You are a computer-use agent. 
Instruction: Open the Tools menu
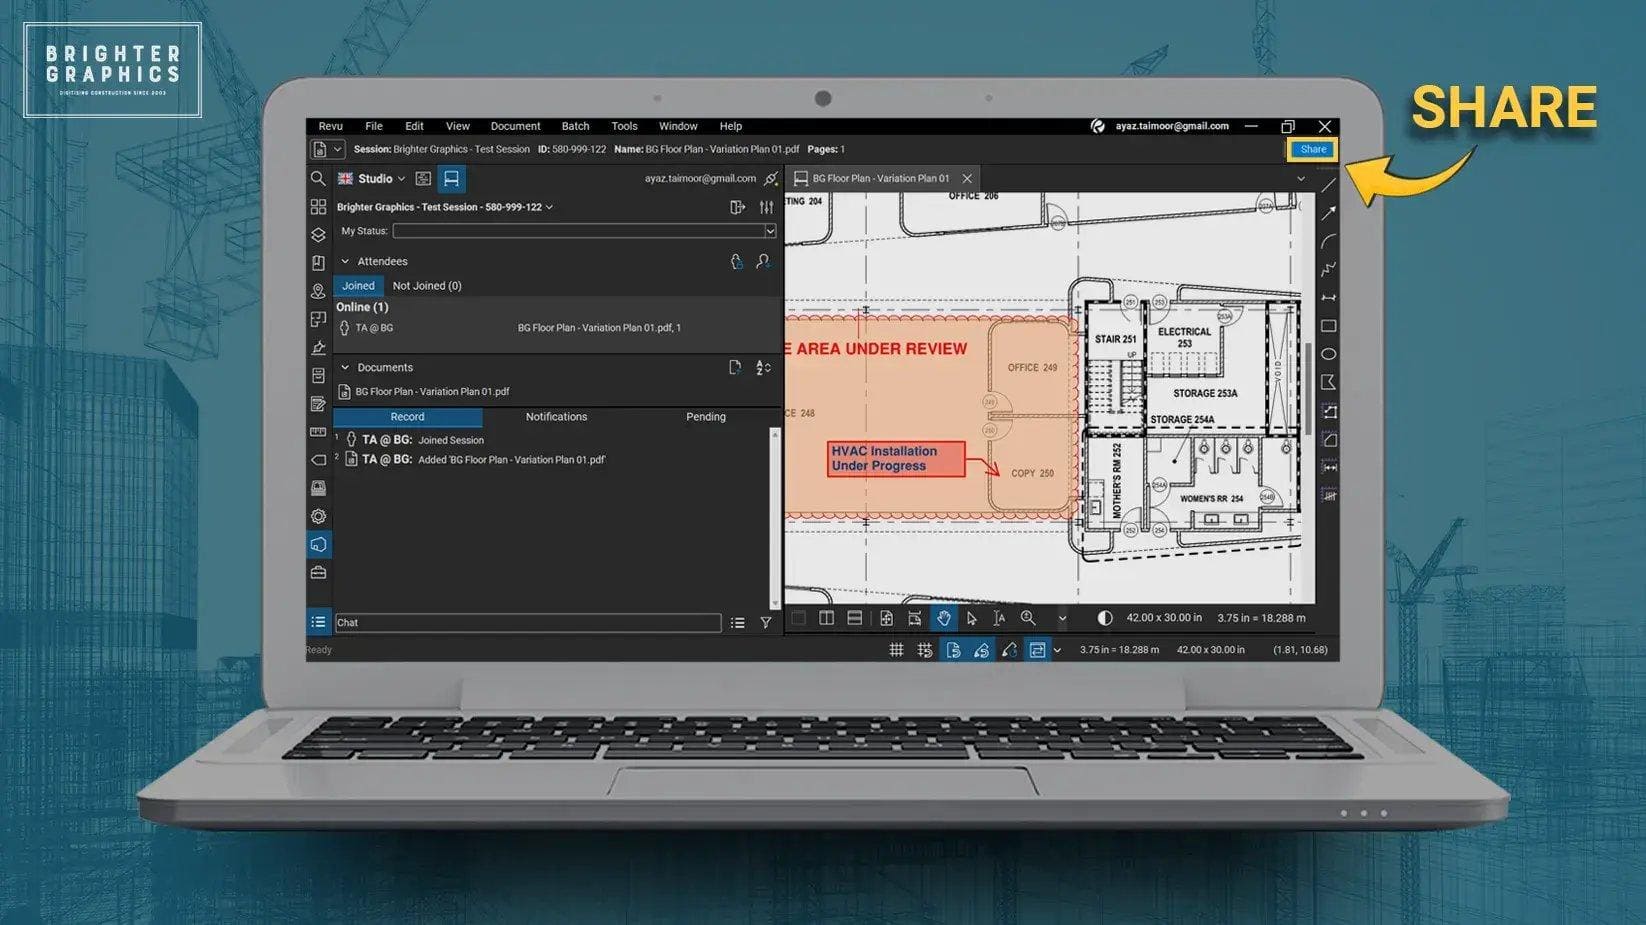coord(624,126)
